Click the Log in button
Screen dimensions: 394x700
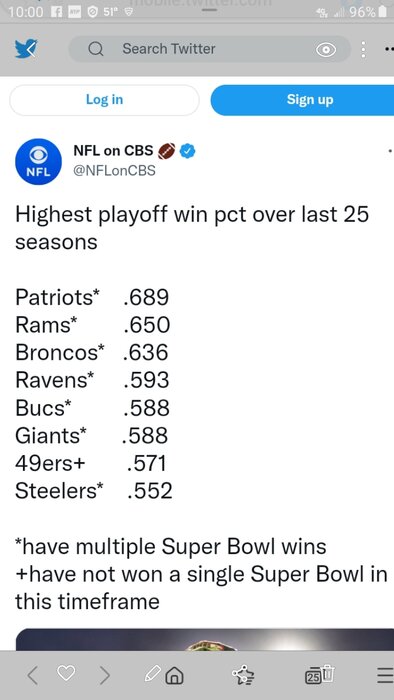point(104,100)
